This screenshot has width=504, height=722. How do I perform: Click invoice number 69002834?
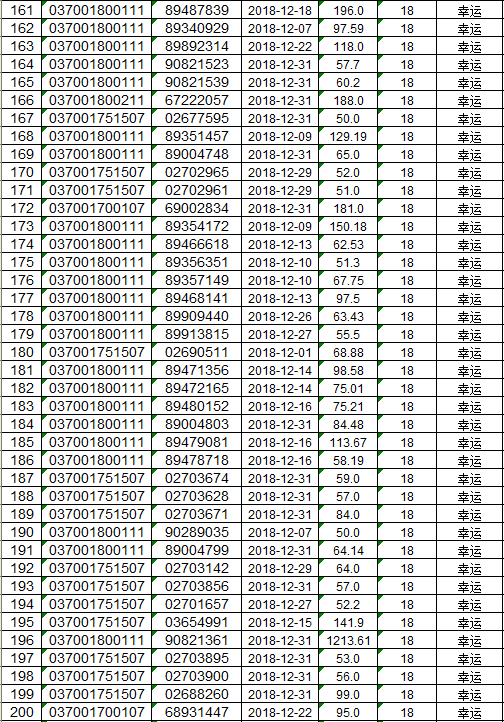(197, 208)
